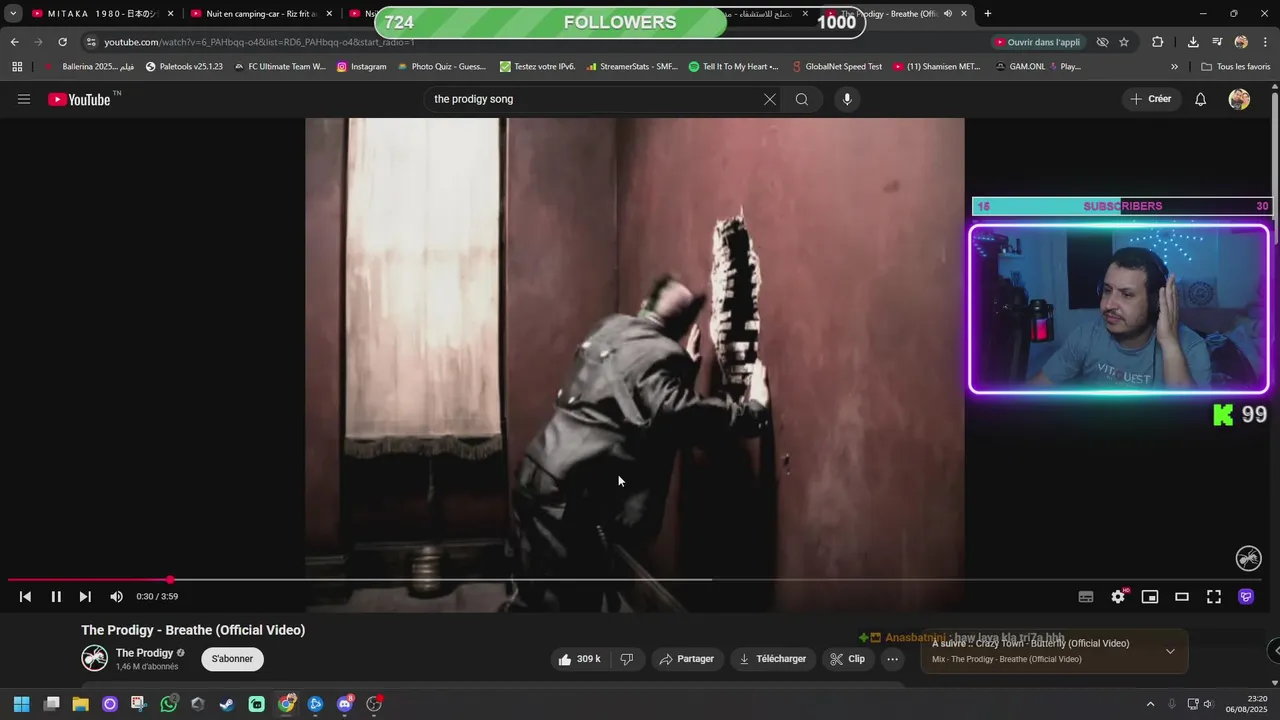Open a new browser tab
Screen dimensions: 1280x720
[x=988, y=14]
